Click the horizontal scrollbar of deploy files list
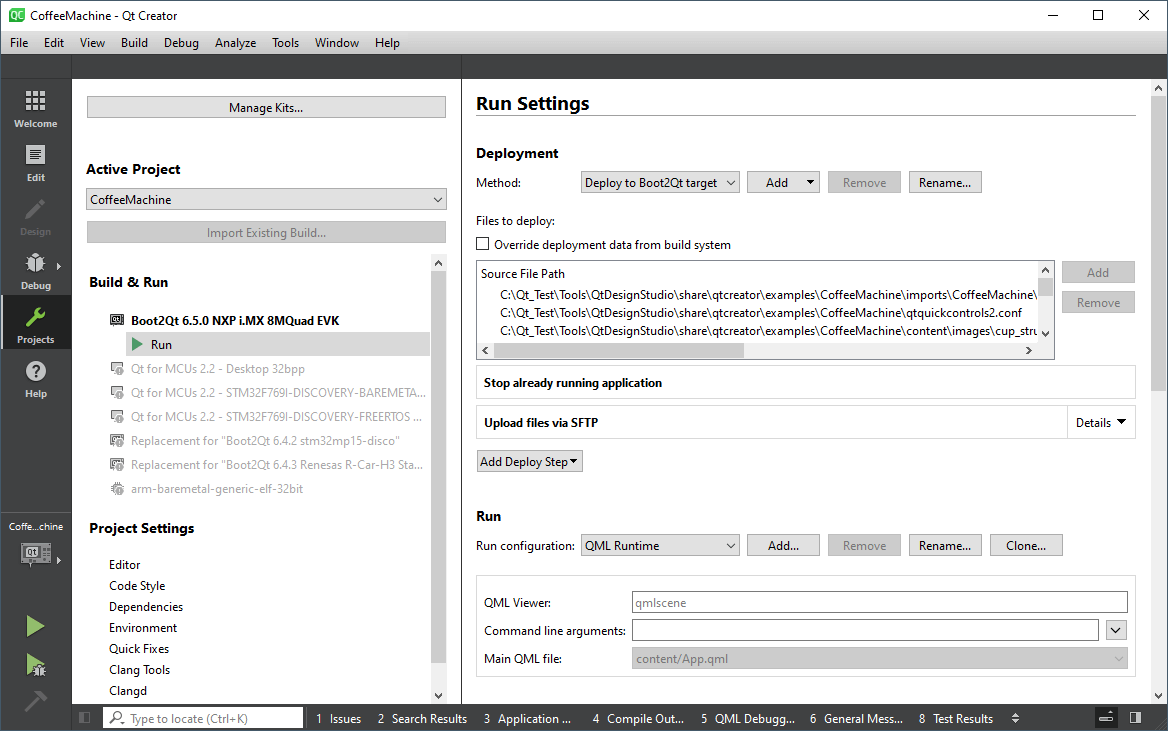This screenshot has height=731, width=1168. [x=618, y=351]
